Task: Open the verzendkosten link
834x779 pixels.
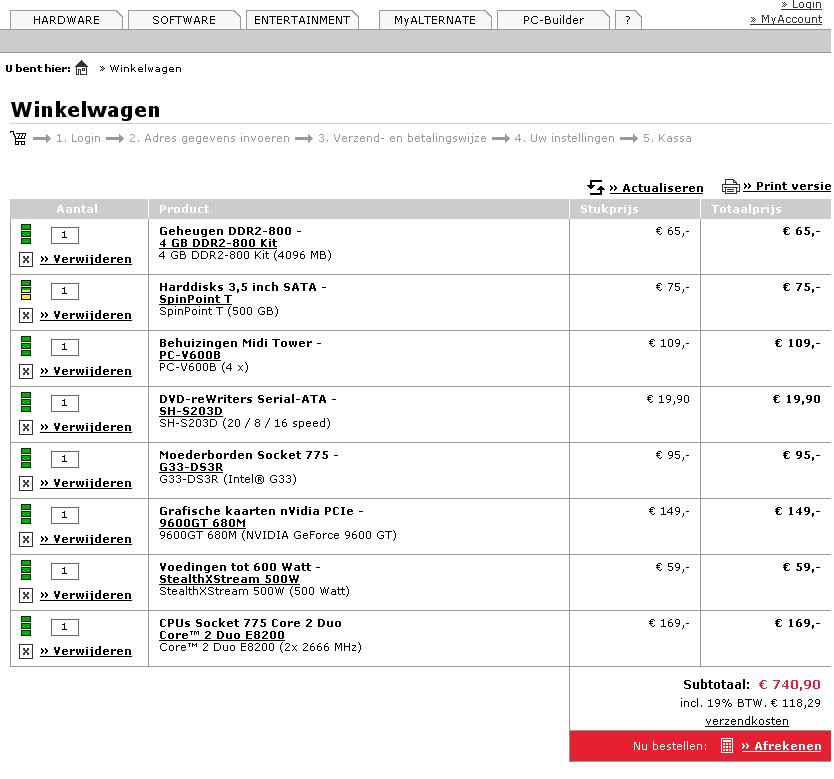Action: 746,721
